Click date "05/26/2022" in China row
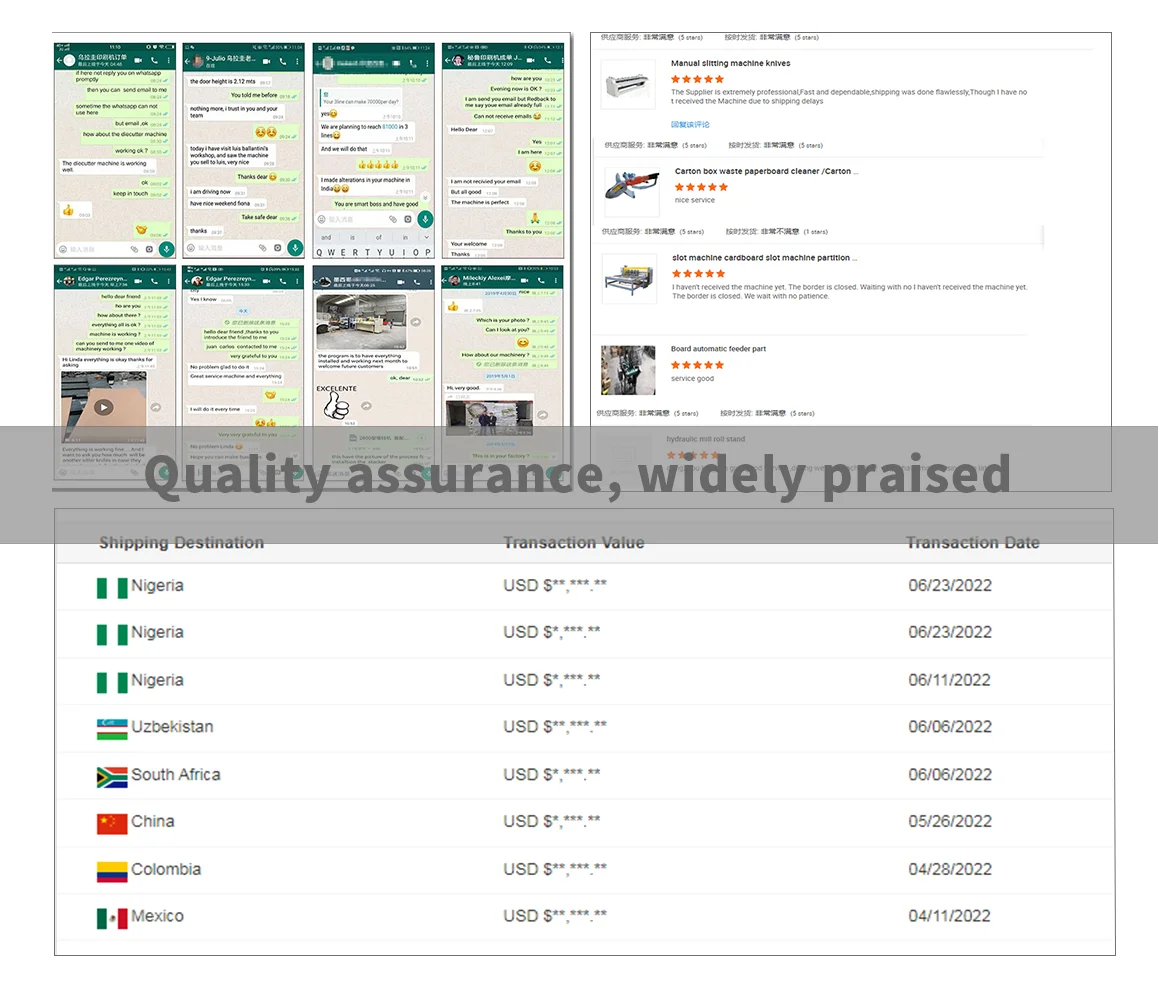 [x=950, y=821]
